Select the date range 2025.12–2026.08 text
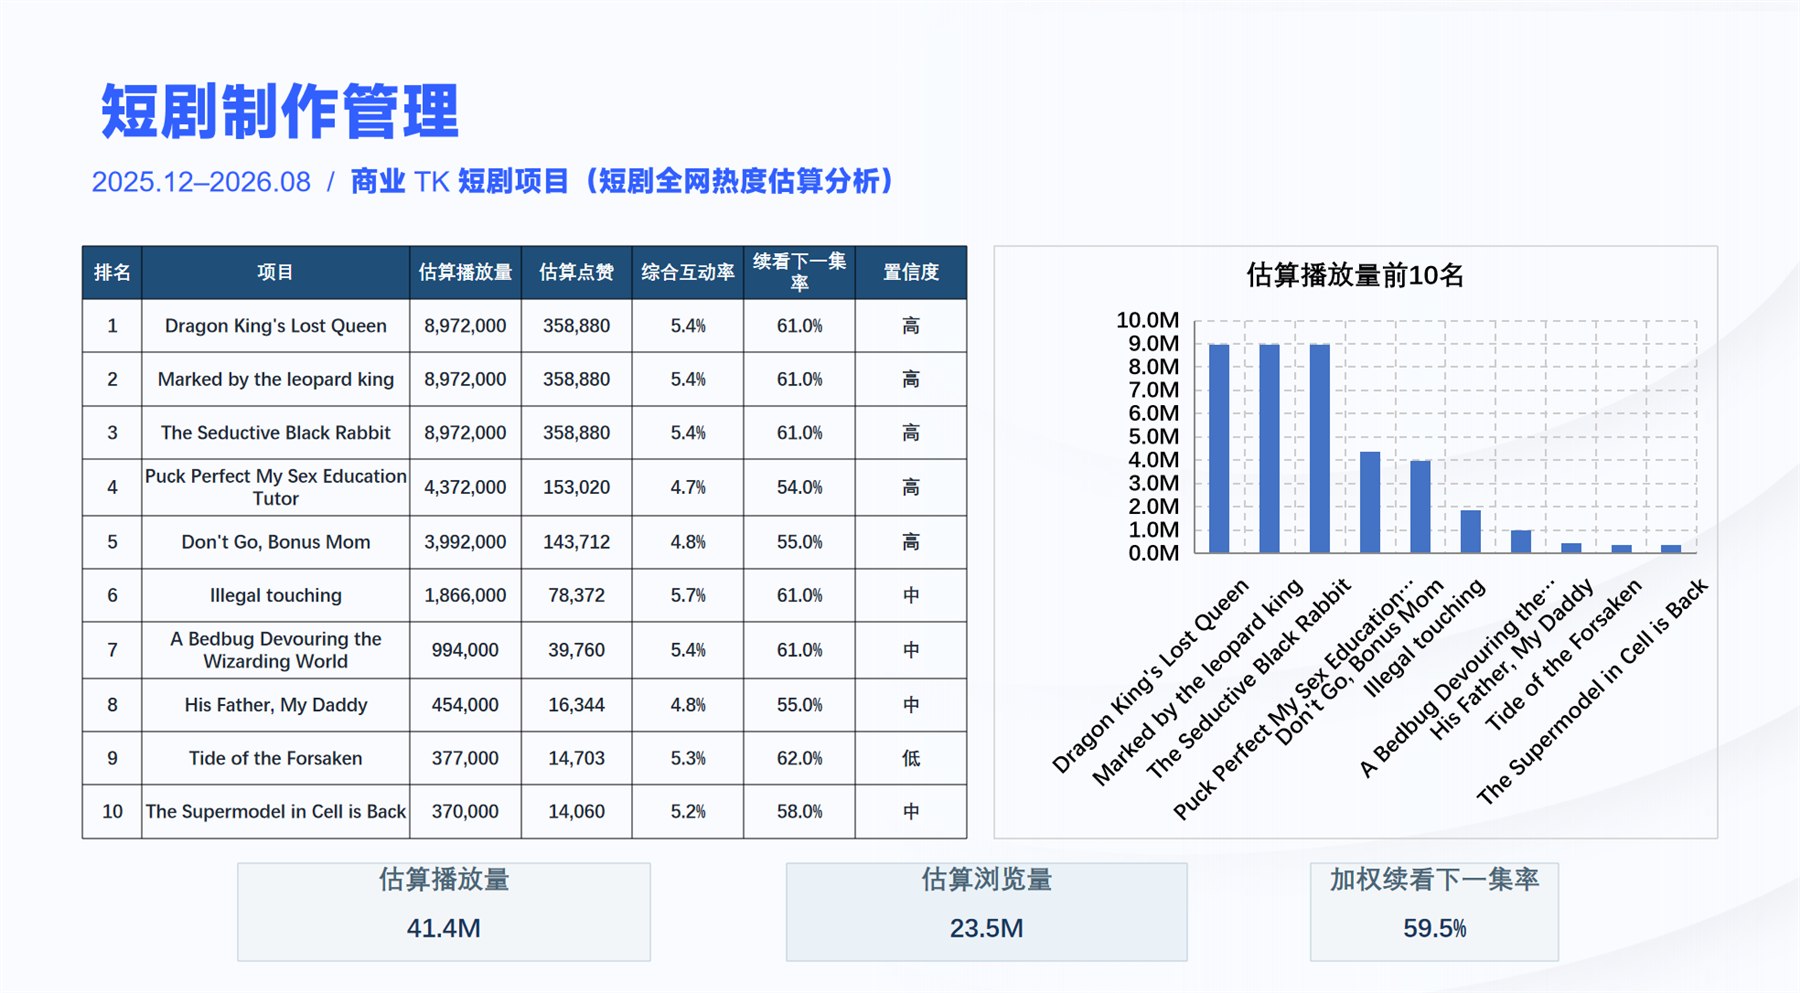 201,182
